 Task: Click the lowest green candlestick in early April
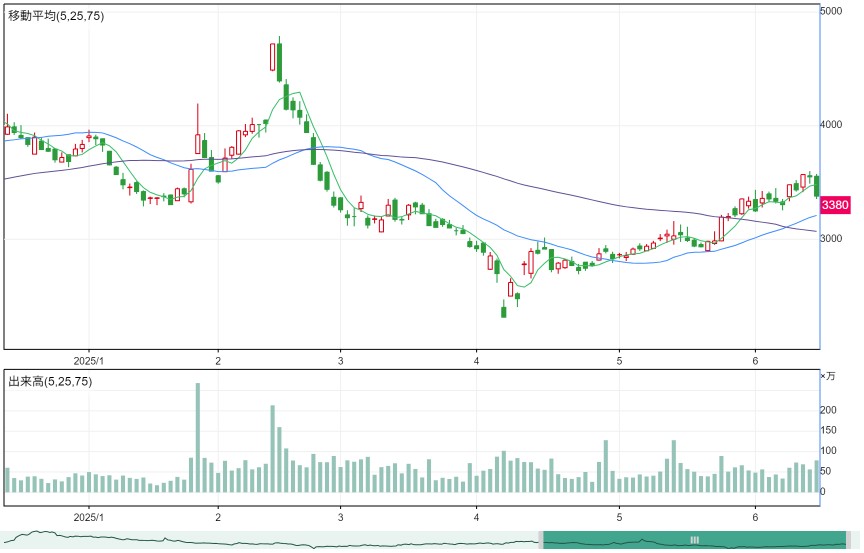tap(504, 310)
